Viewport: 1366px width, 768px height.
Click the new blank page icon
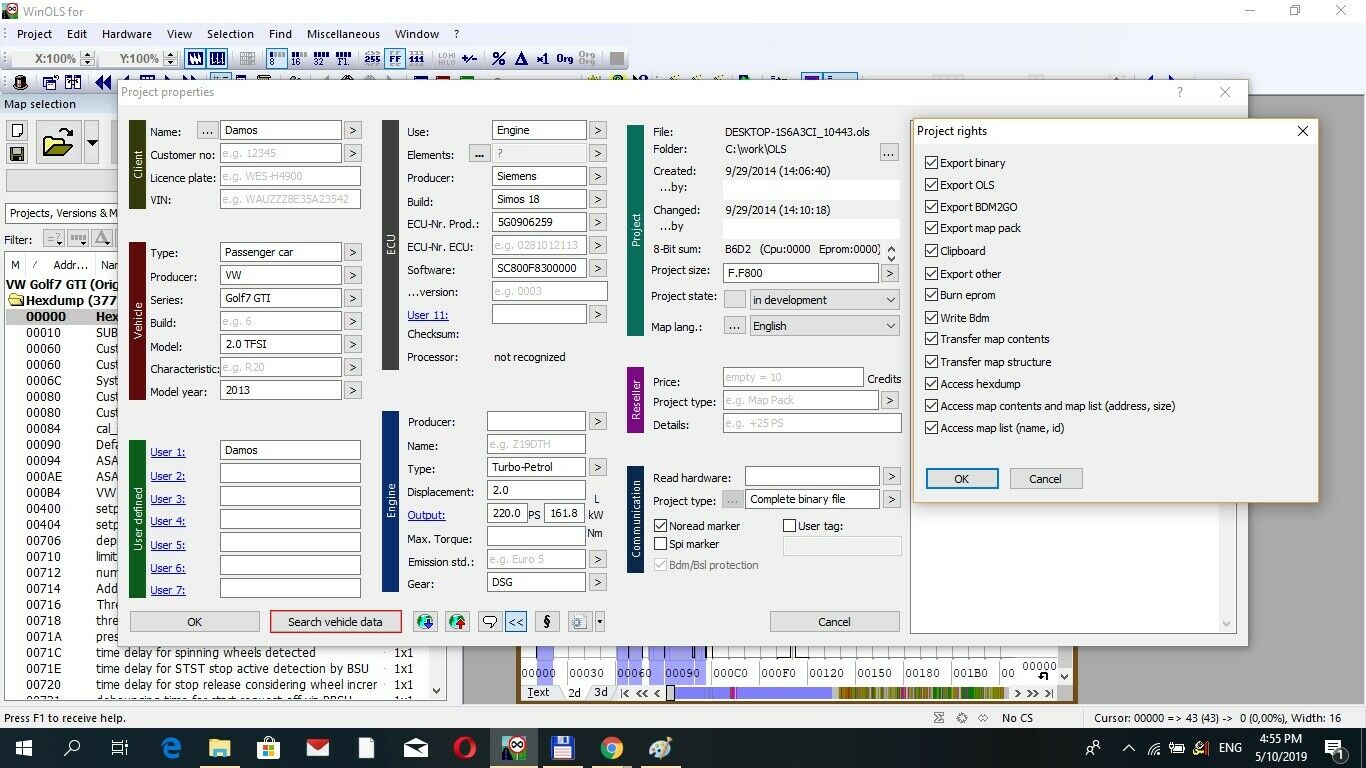(17, 131)
